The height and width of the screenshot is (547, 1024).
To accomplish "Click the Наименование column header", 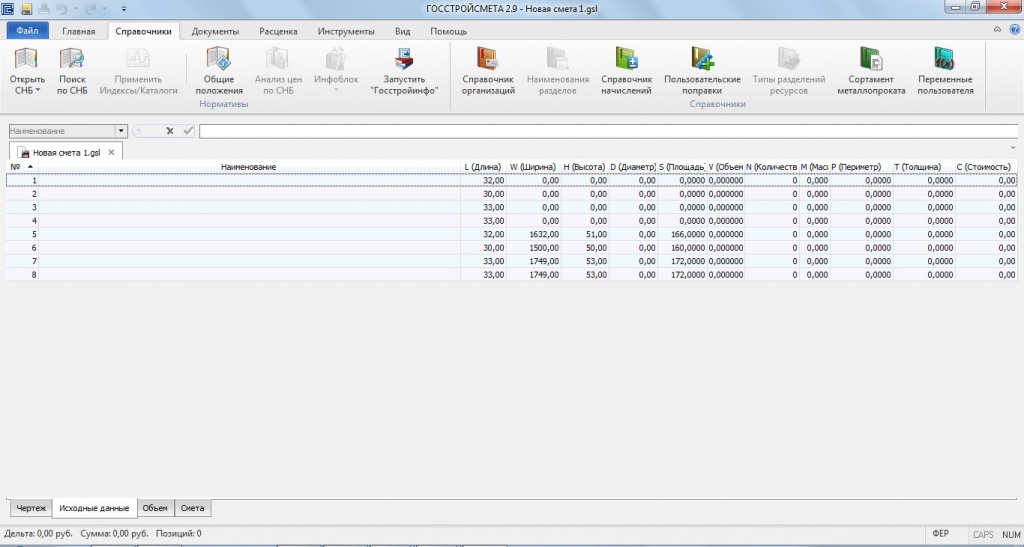I will pyautogui.click(x=249, y=167).
